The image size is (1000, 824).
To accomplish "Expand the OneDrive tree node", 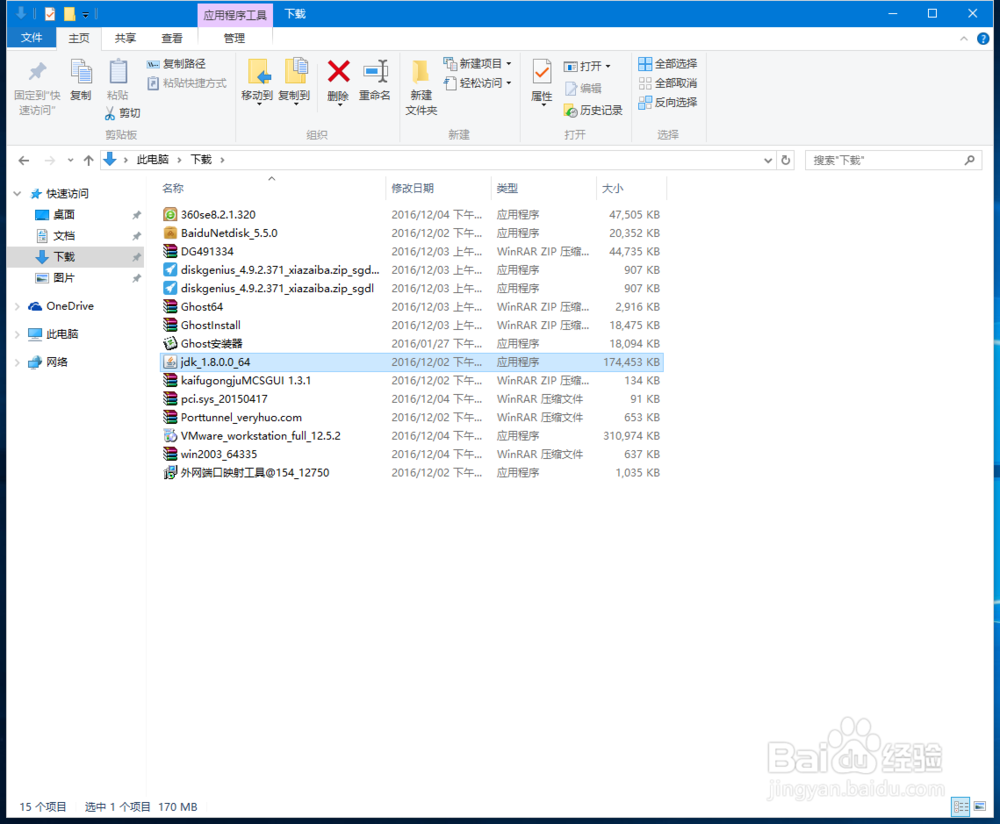I will point(18,306).
